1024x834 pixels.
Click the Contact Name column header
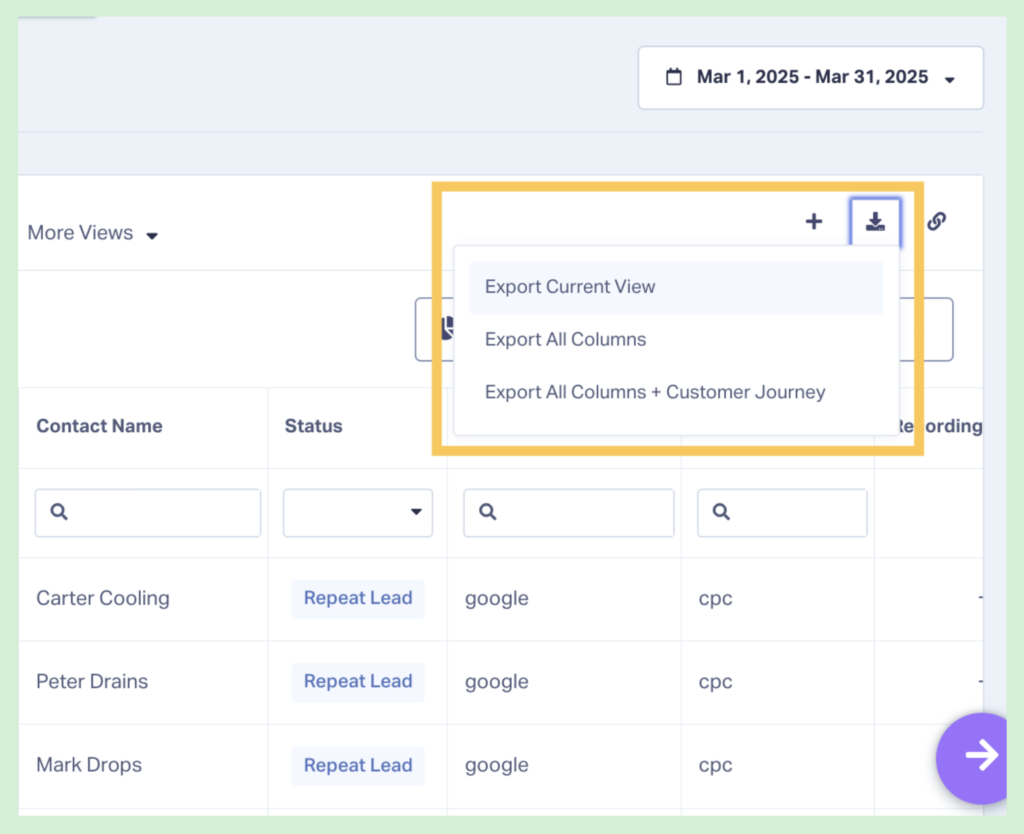pyautogui.click(x=99, y=426)
